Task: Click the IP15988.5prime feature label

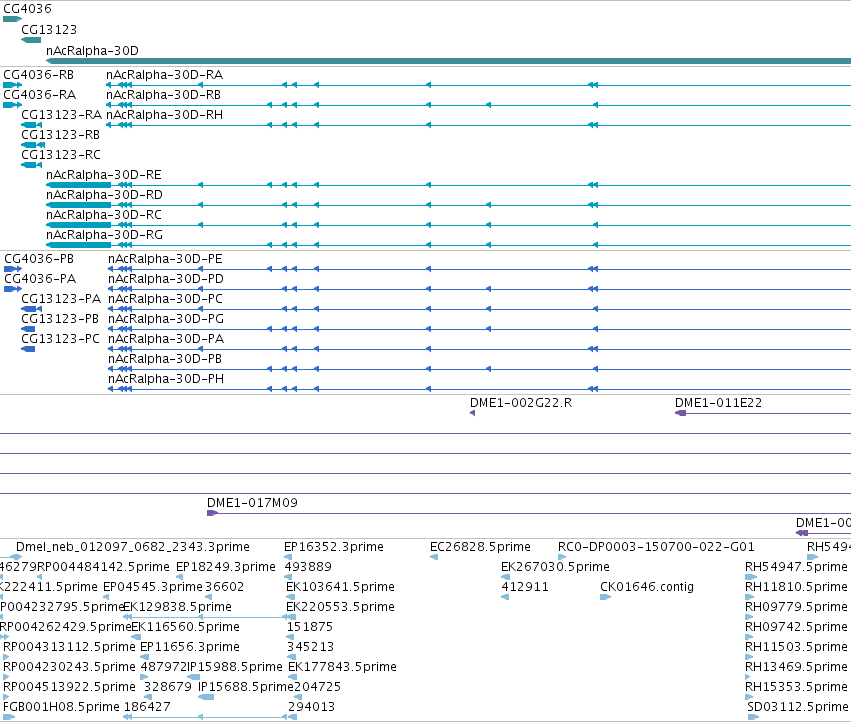Action: (235, 667)
